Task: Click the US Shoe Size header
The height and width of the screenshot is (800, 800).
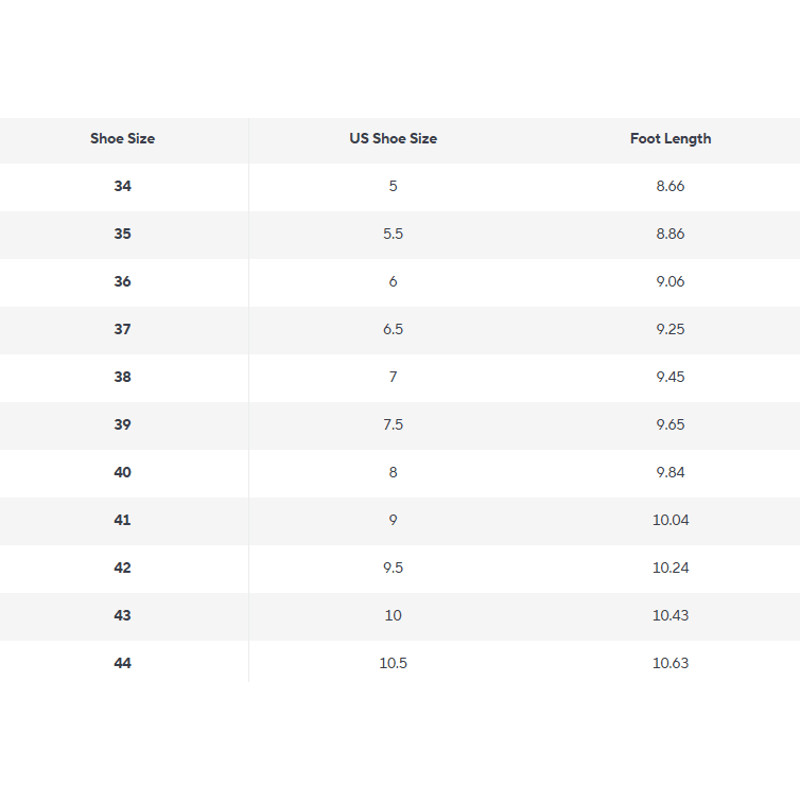Action: (x=393, y=139)
